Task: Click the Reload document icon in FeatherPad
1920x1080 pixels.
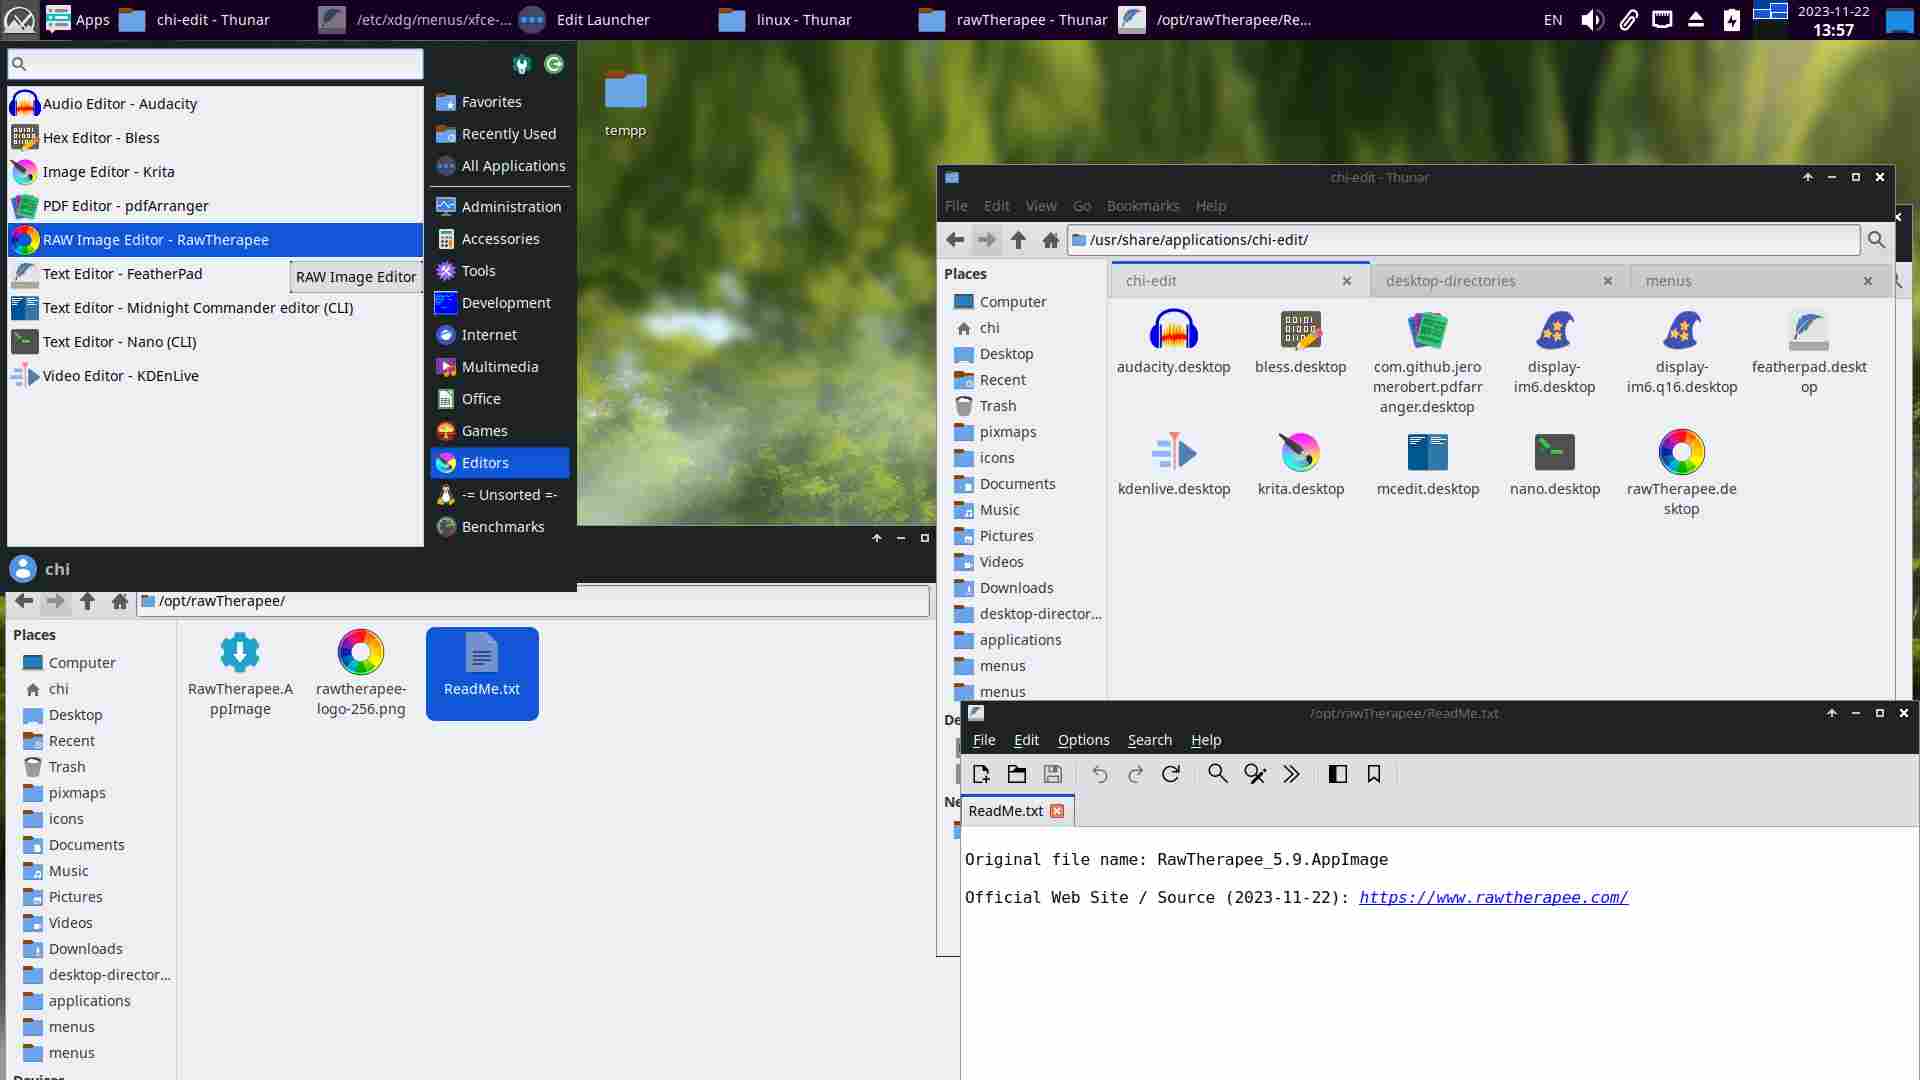Action: (x=1171, y=774)
